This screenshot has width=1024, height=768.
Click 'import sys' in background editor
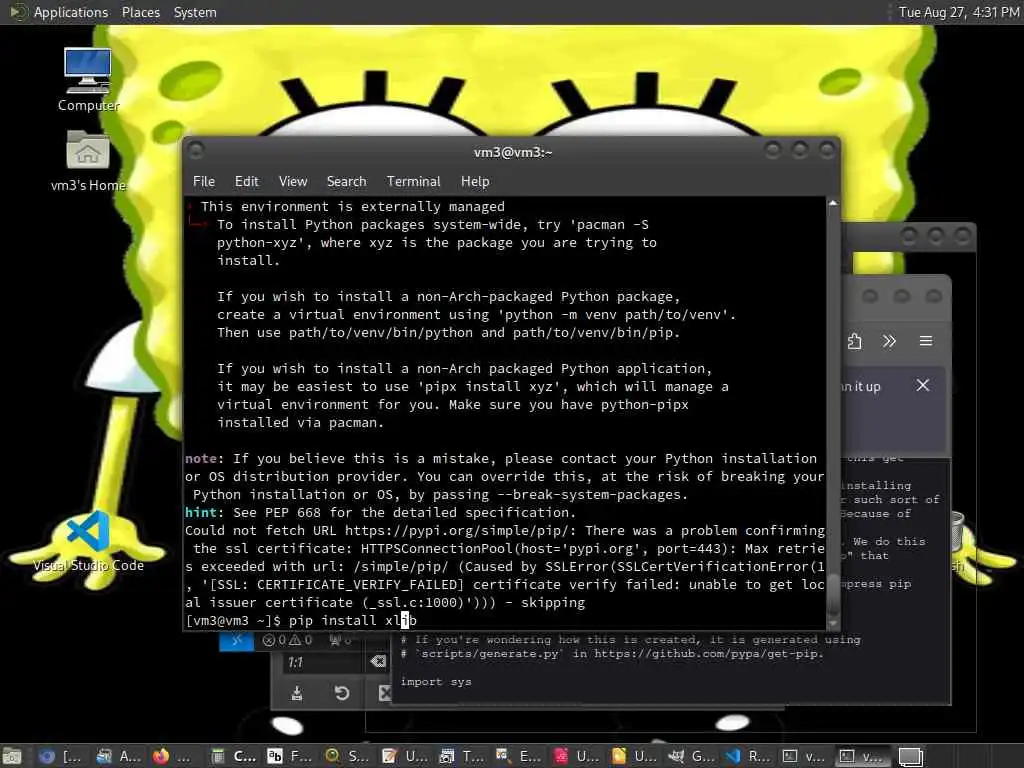point(436,682)
